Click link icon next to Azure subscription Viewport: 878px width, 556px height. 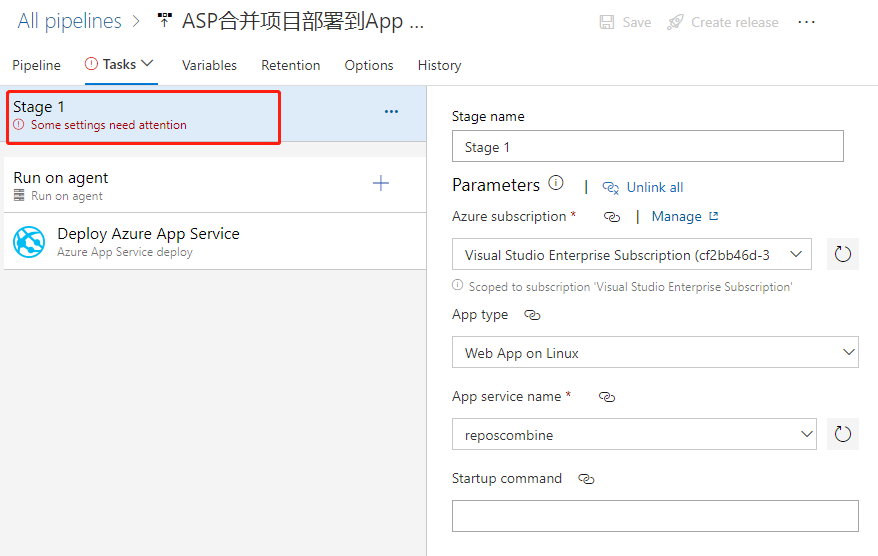coord(612,217)
